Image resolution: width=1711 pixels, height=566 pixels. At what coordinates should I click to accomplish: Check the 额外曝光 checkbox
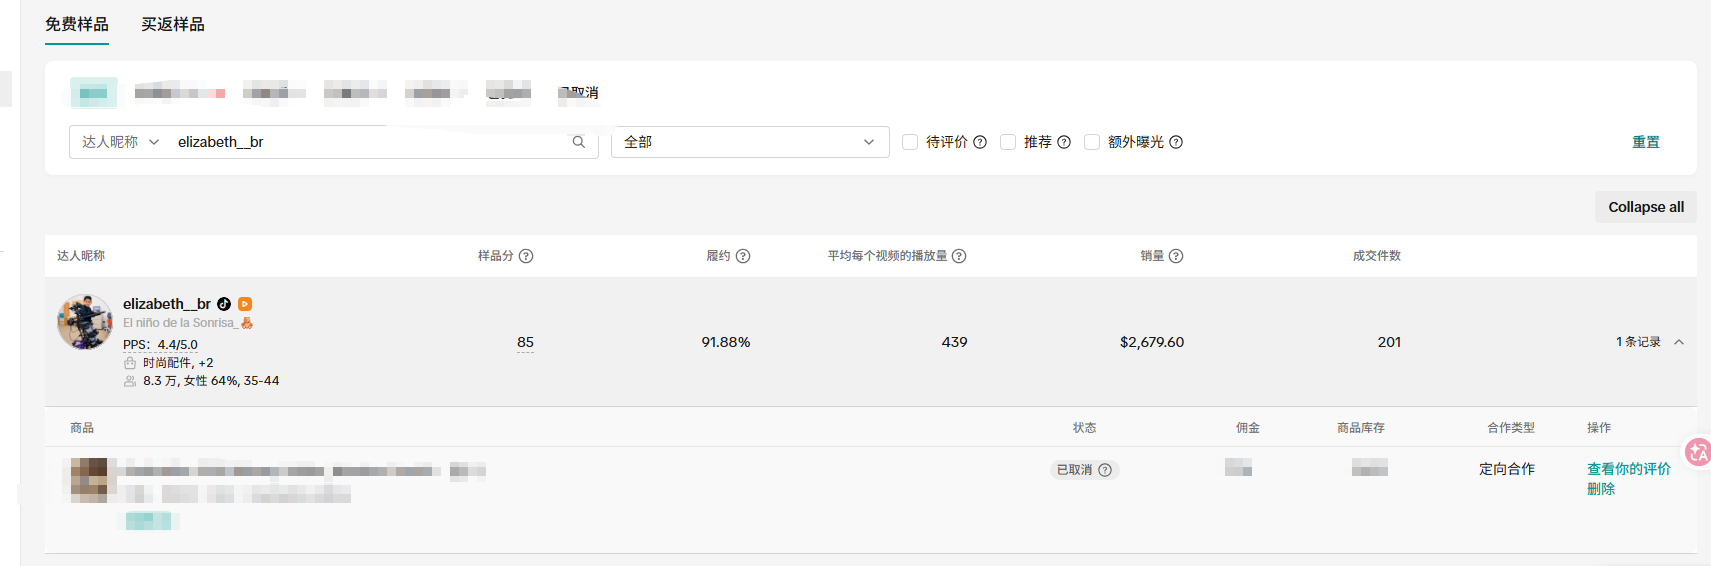(1092, 142)
